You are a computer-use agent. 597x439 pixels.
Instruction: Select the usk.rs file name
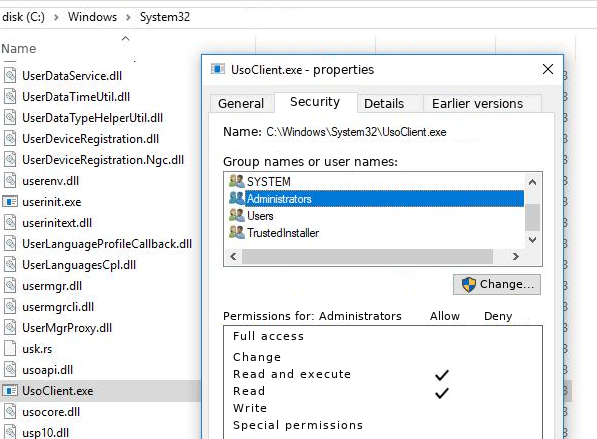coord(37,349)
